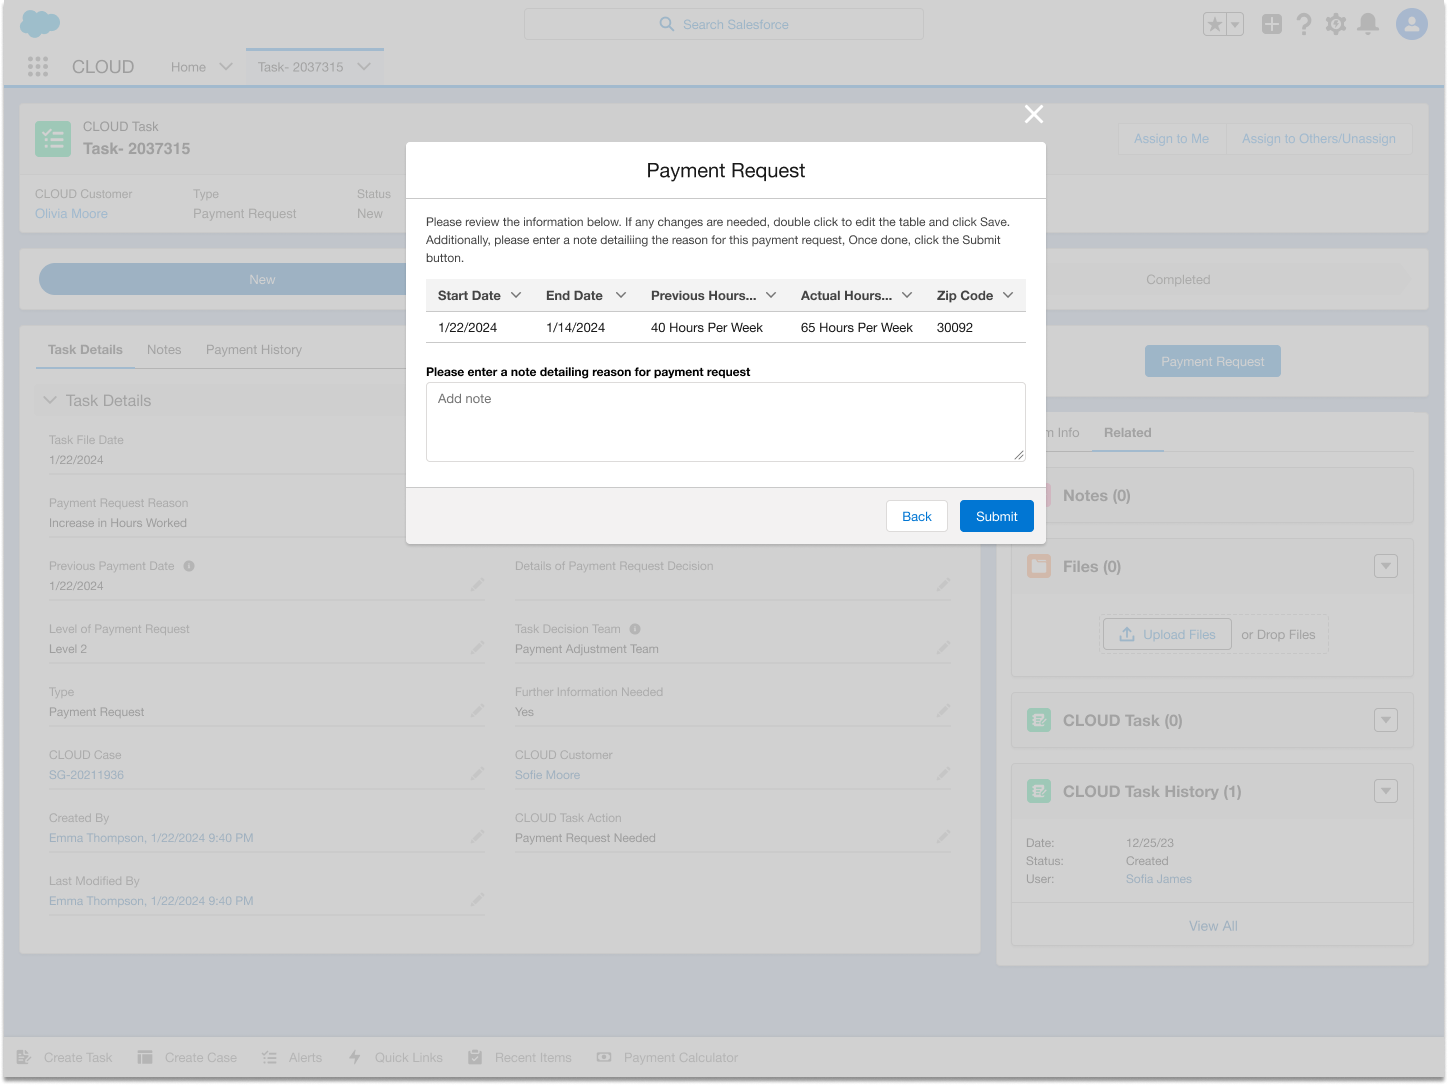Click inside the Add note field

pos(725,422)
